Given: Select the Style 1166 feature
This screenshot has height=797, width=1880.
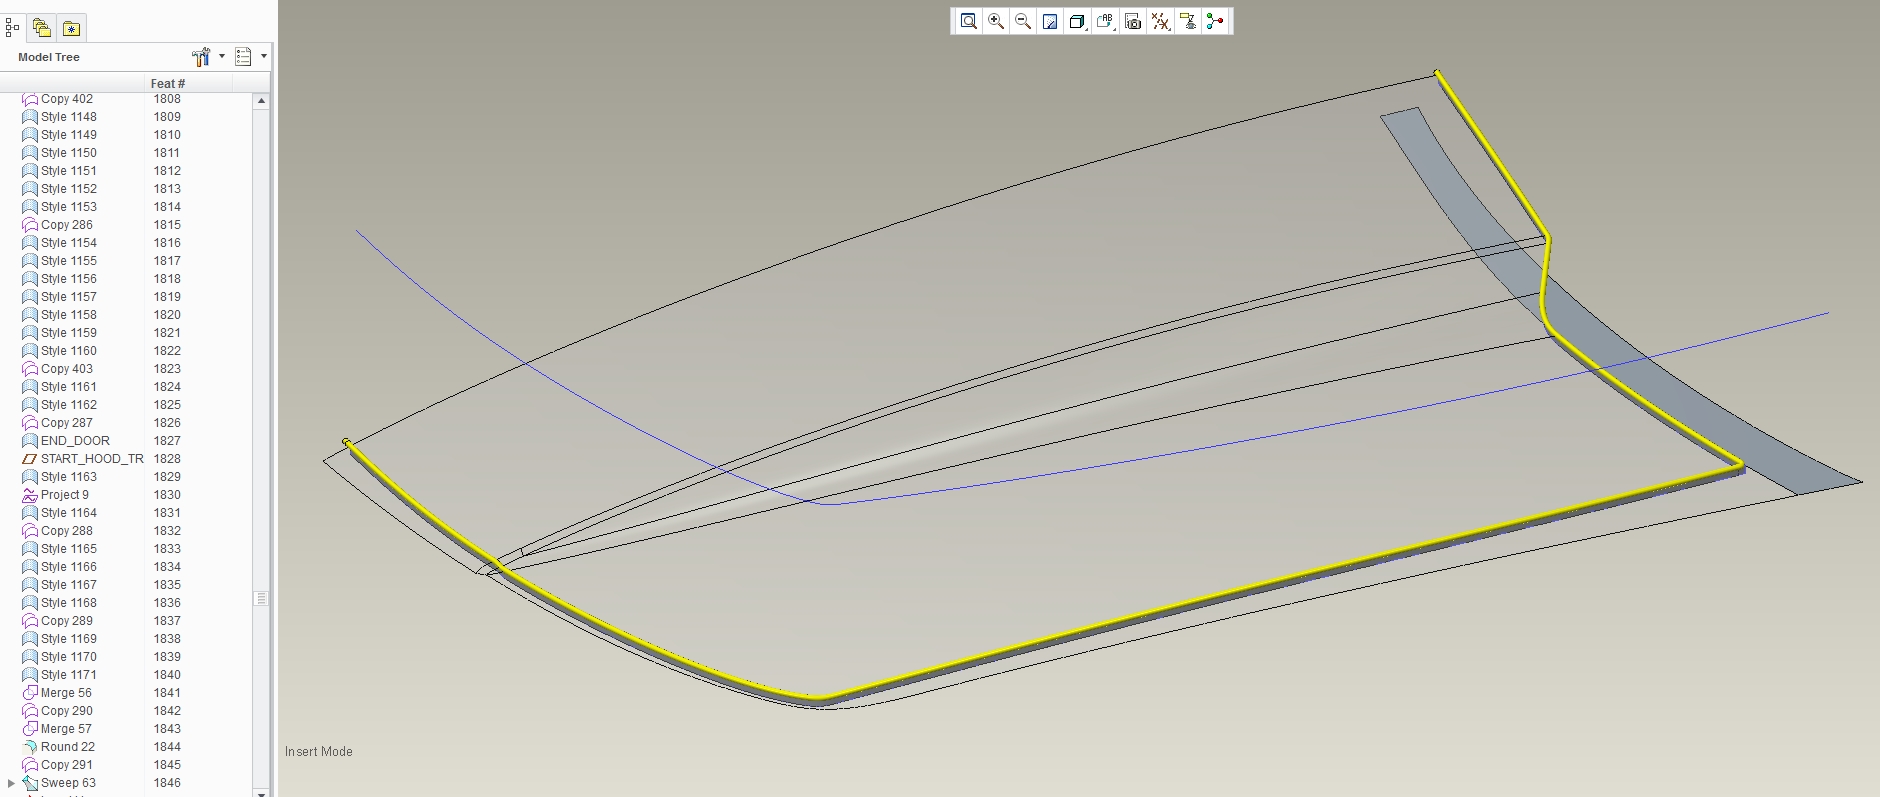Looking at the screenshot, I should tap(69, 567).
